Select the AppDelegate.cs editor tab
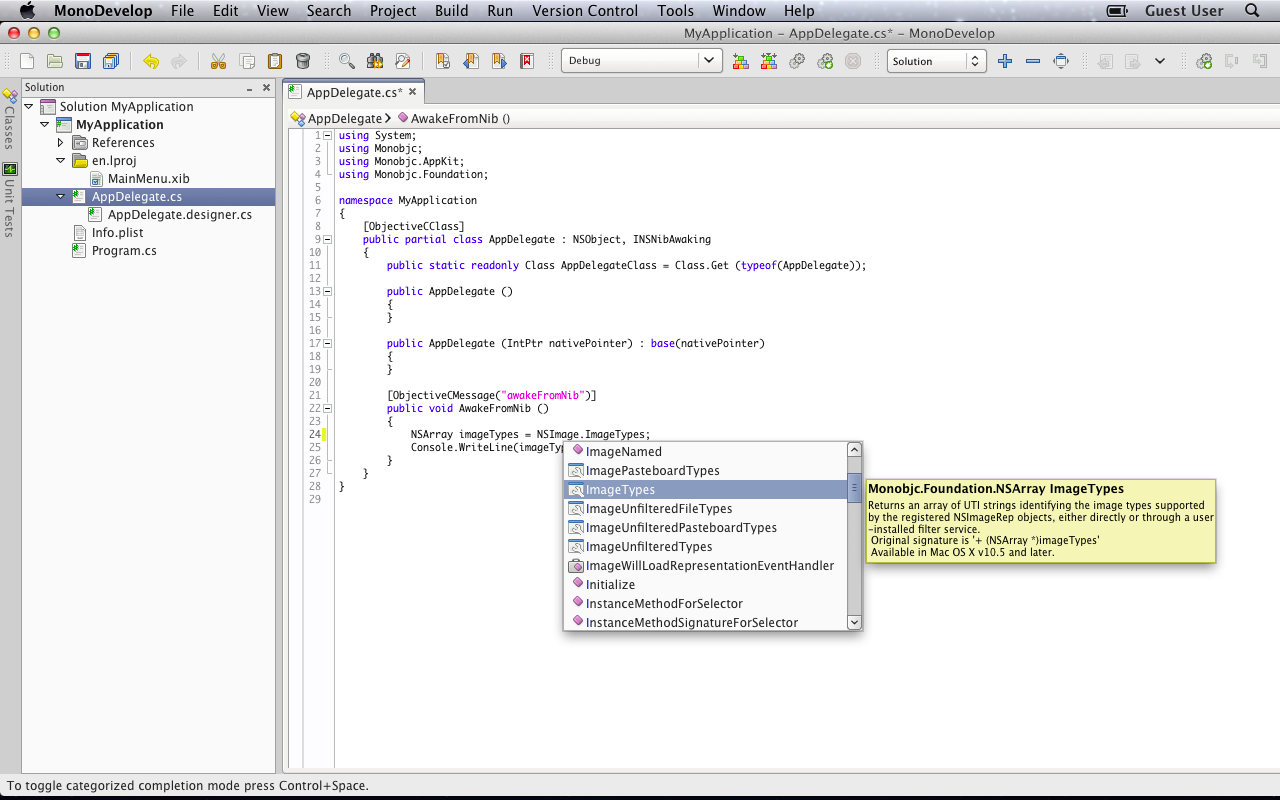Viewport: 1280px width, 800px height. point(354,92)
